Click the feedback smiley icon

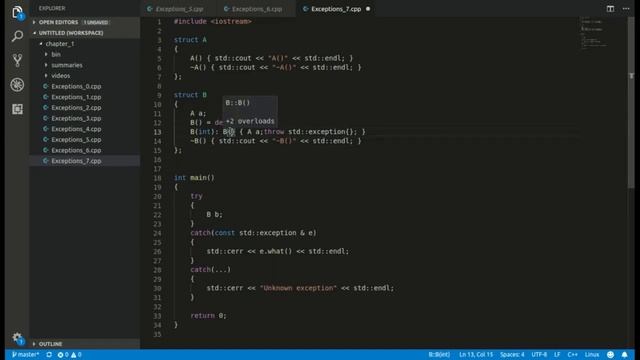(611, 355)
